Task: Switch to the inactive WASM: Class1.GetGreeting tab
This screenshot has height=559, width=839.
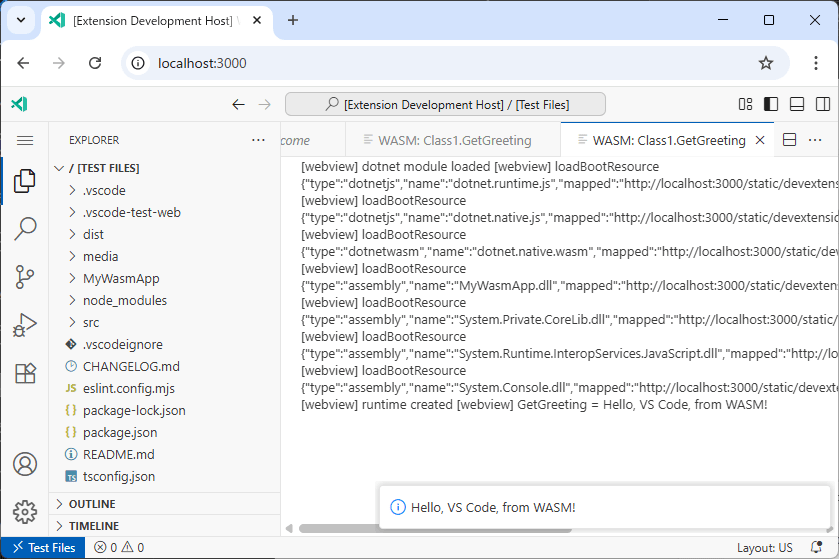Action: click(x=453, y=140)
